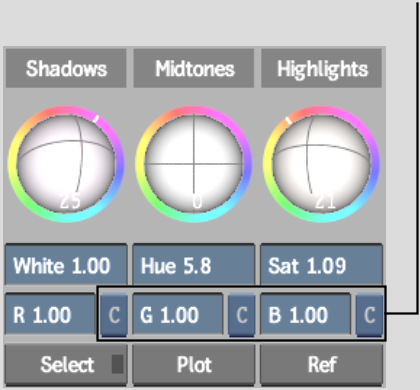Image resolution: width=420 pixels, height=390 pixels.
Task: Toggle the Select button indicator
Action: click(117, 364)
